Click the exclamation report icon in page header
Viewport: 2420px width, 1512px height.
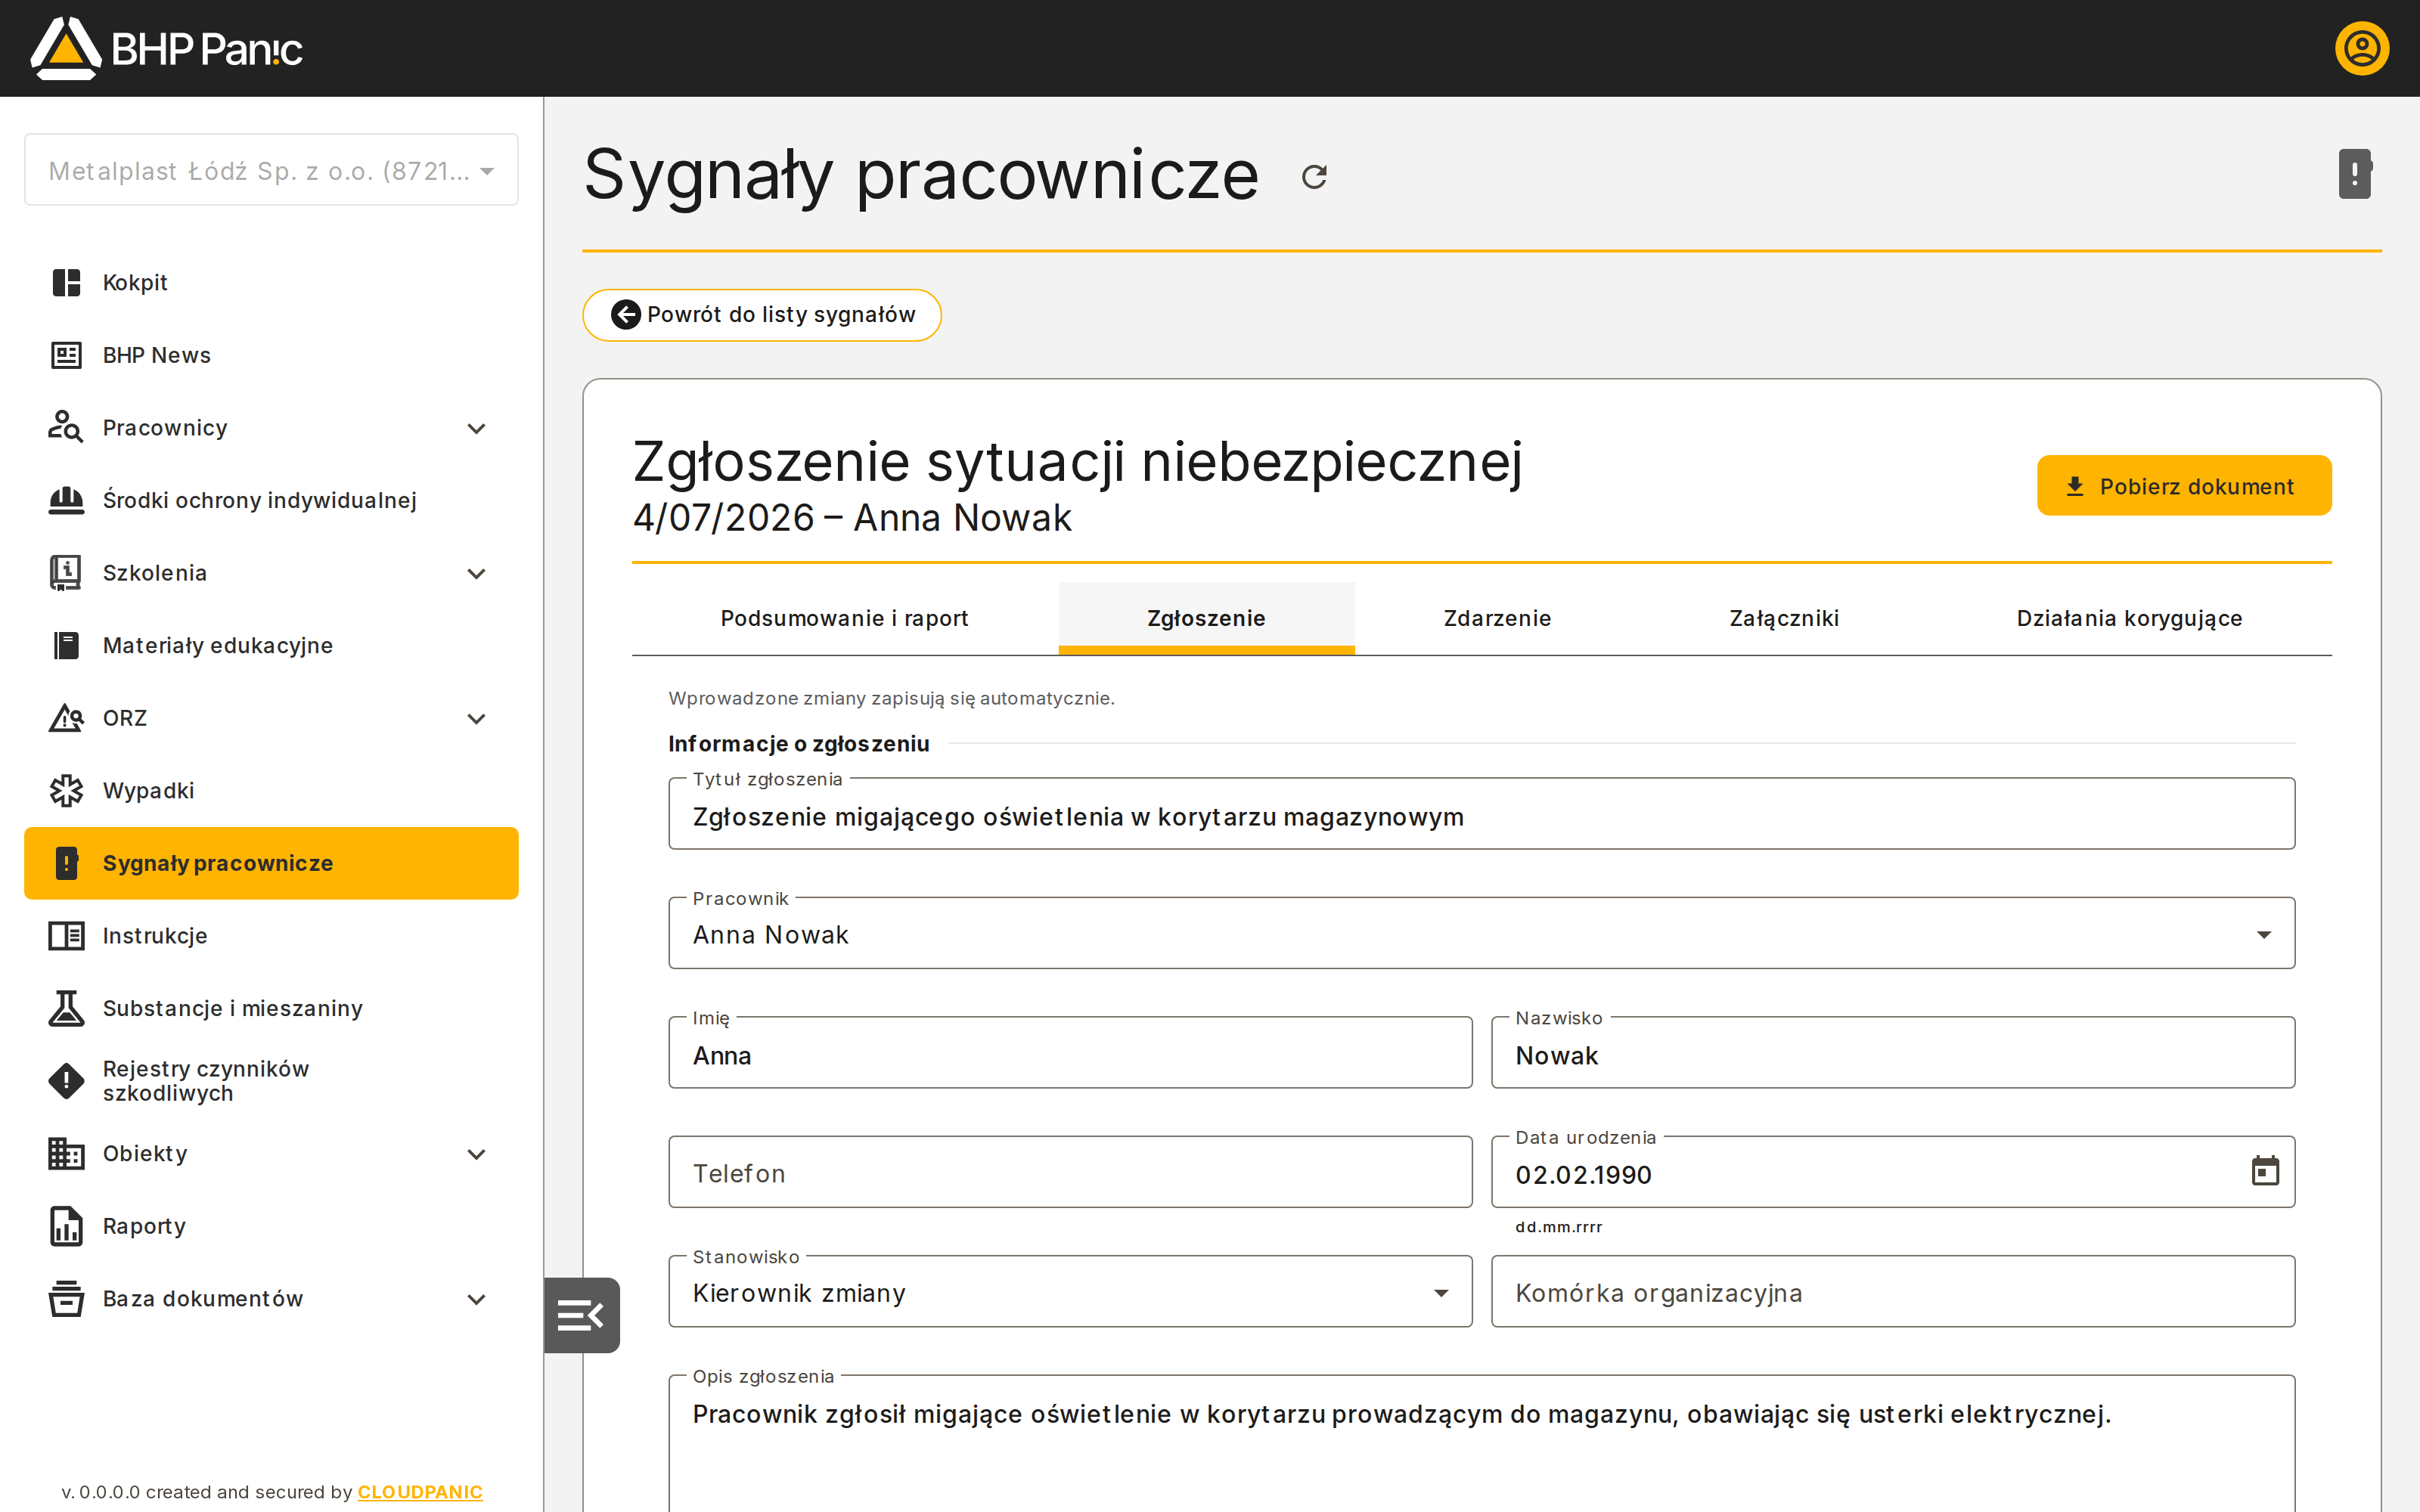coord(2354,174)
